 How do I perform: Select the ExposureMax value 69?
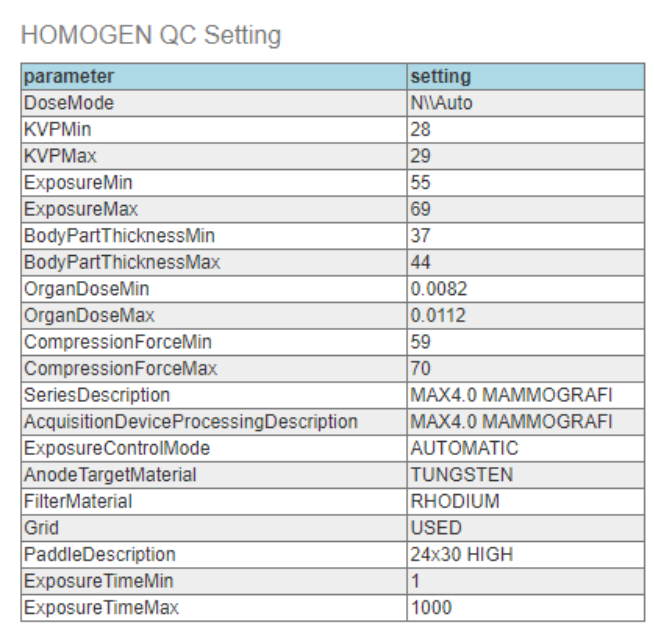click(x=420, y=210)
